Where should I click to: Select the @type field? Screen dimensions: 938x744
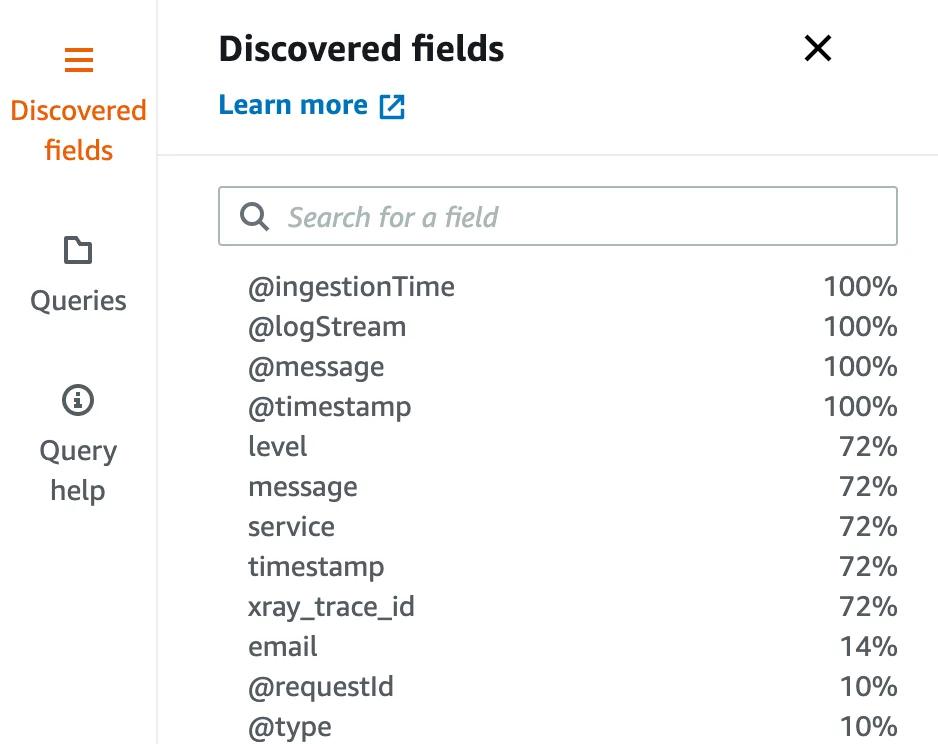(x=290, y=727)
